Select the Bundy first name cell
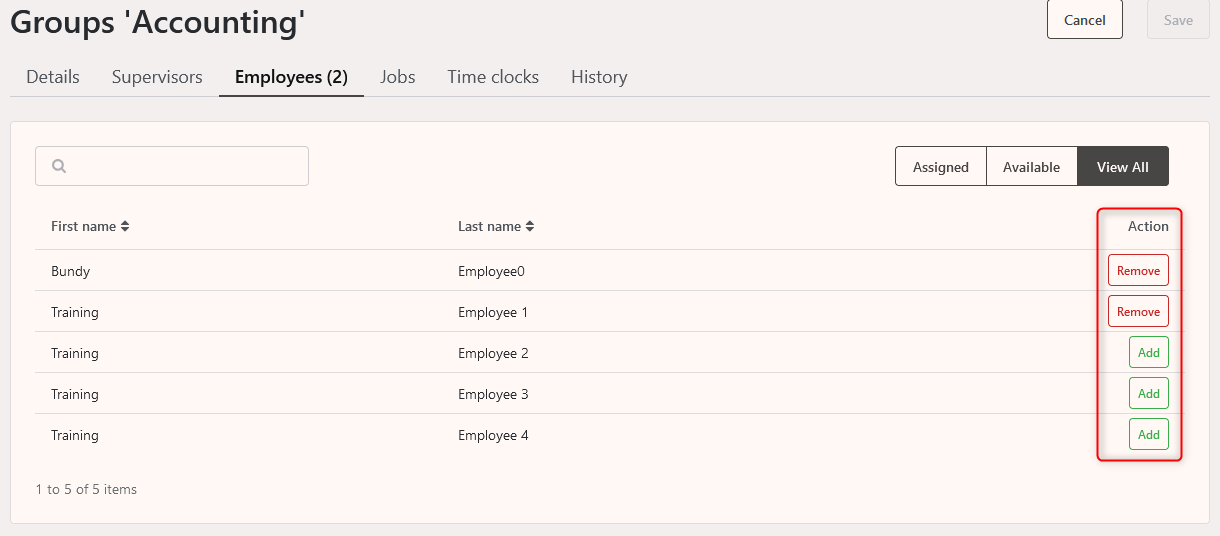 tap(71, 271)
